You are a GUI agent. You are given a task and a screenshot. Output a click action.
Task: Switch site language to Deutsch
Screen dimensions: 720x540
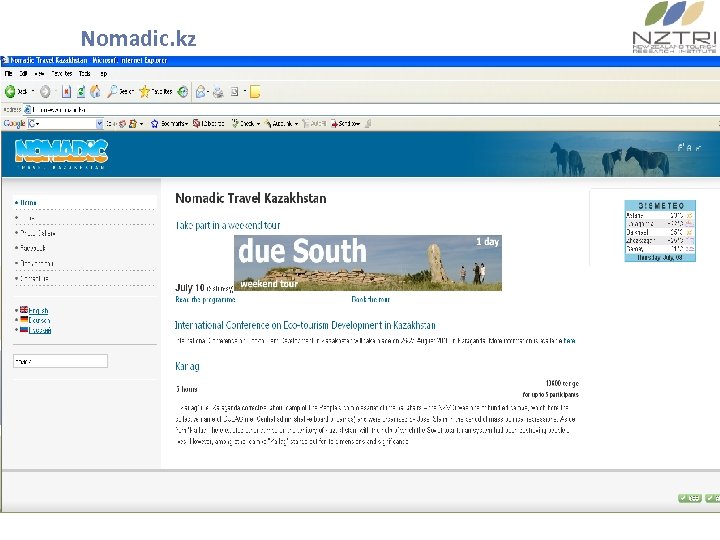coord(39,321)
